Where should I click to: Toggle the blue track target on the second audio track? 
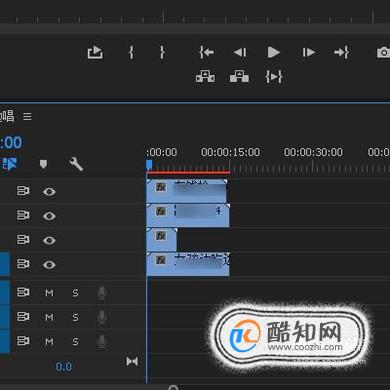click(5, 317)
